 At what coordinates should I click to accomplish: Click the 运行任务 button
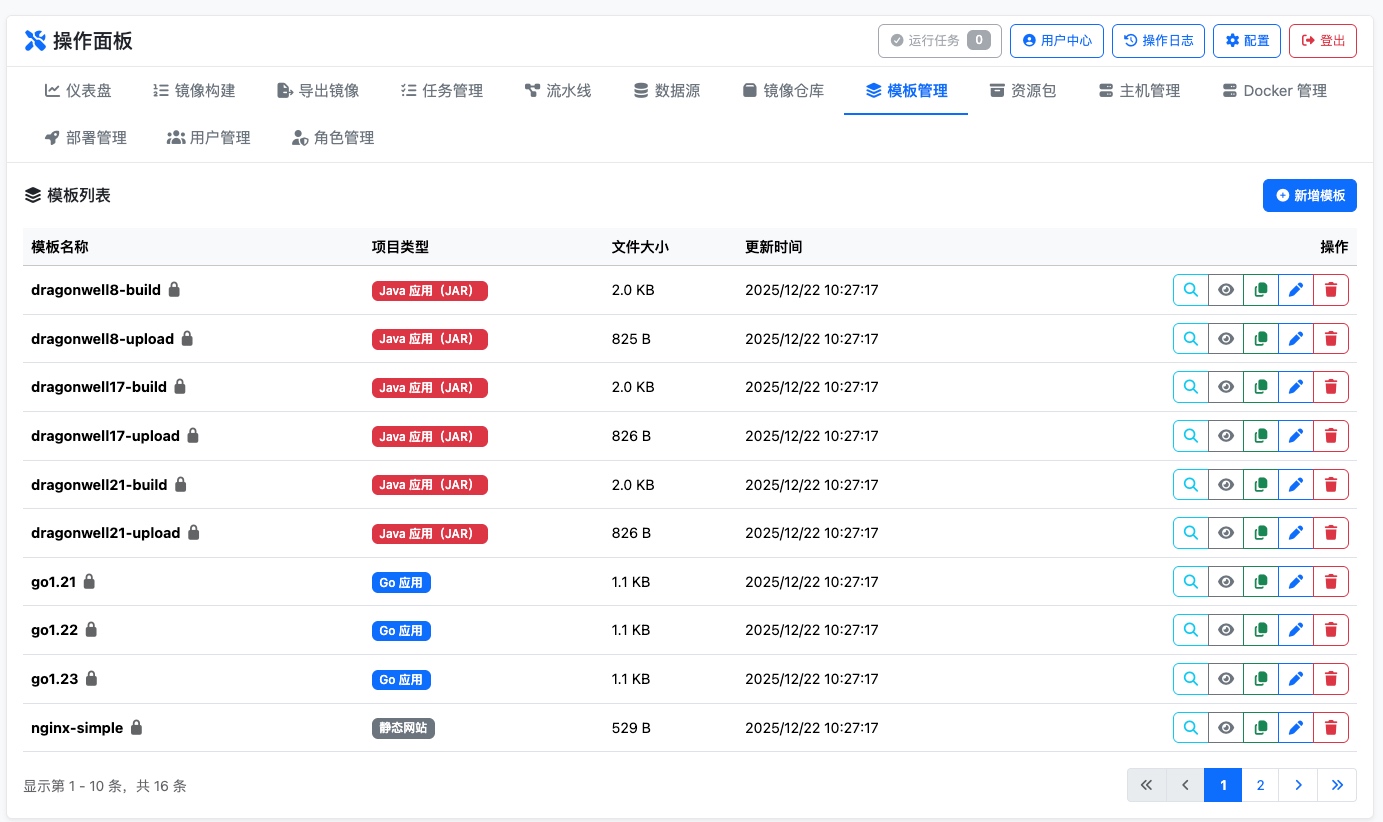tap(940, 41)
